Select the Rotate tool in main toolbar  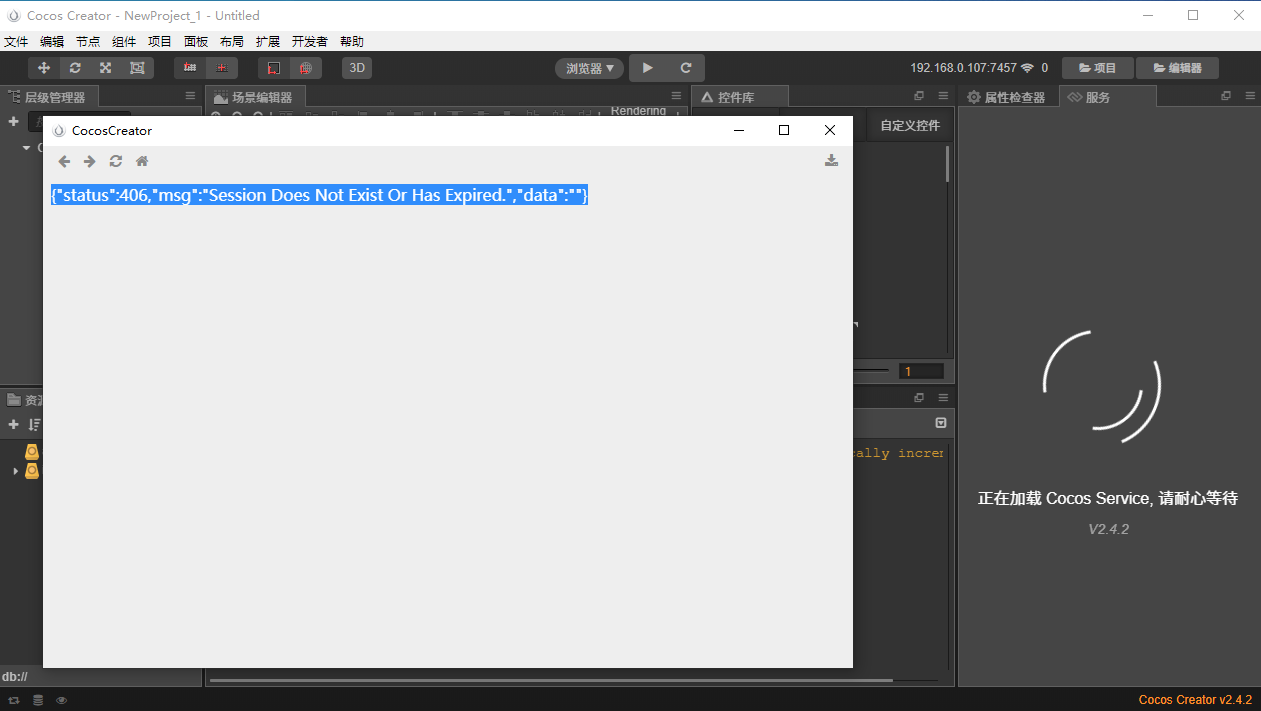[x=75, y=68]
